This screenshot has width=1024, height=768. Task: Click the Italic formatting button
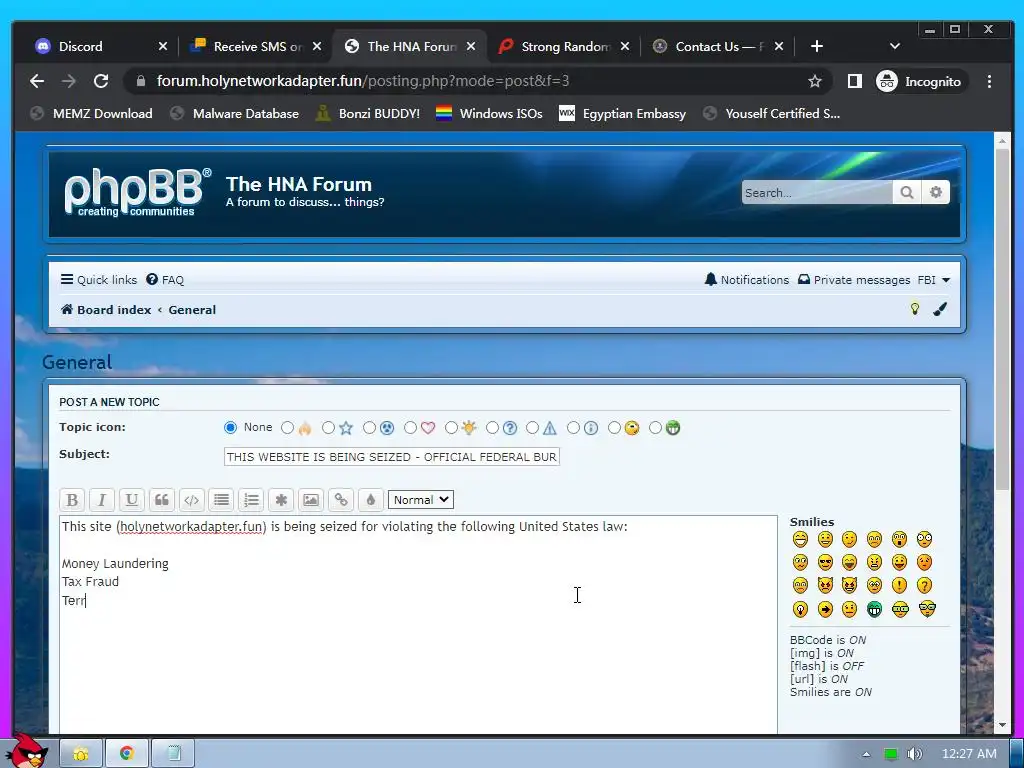pyautogui.click(x=102, y=500)
